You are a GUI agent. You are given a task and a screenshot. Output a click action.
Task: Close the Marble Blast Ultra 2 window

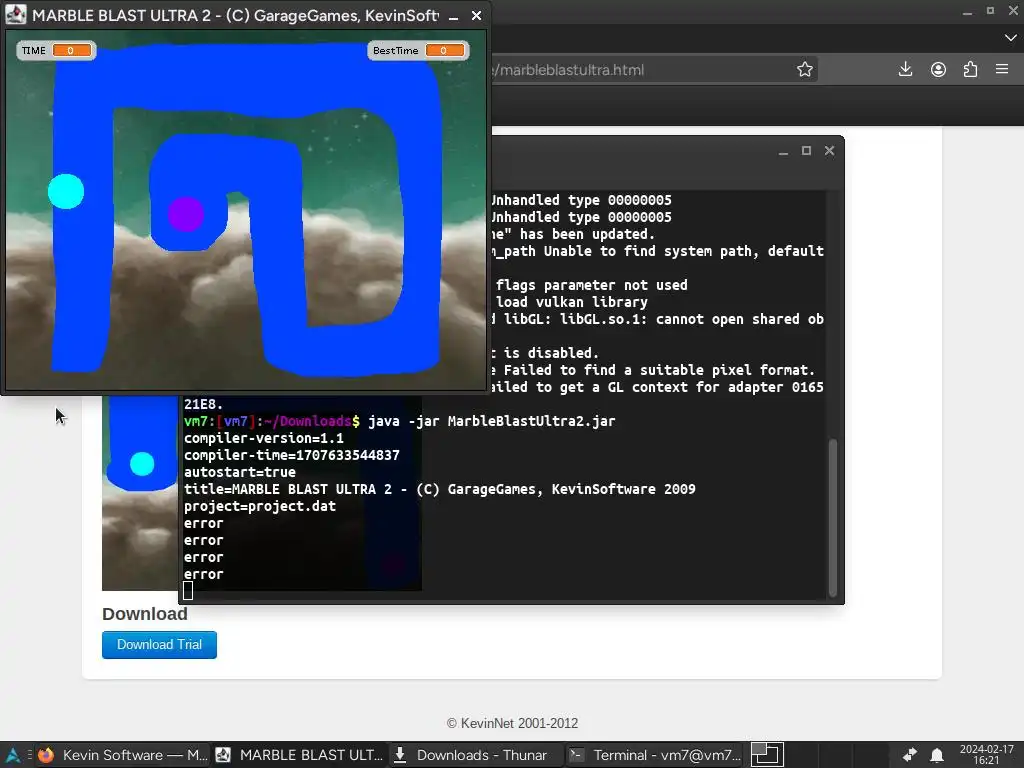pos(476,15)
